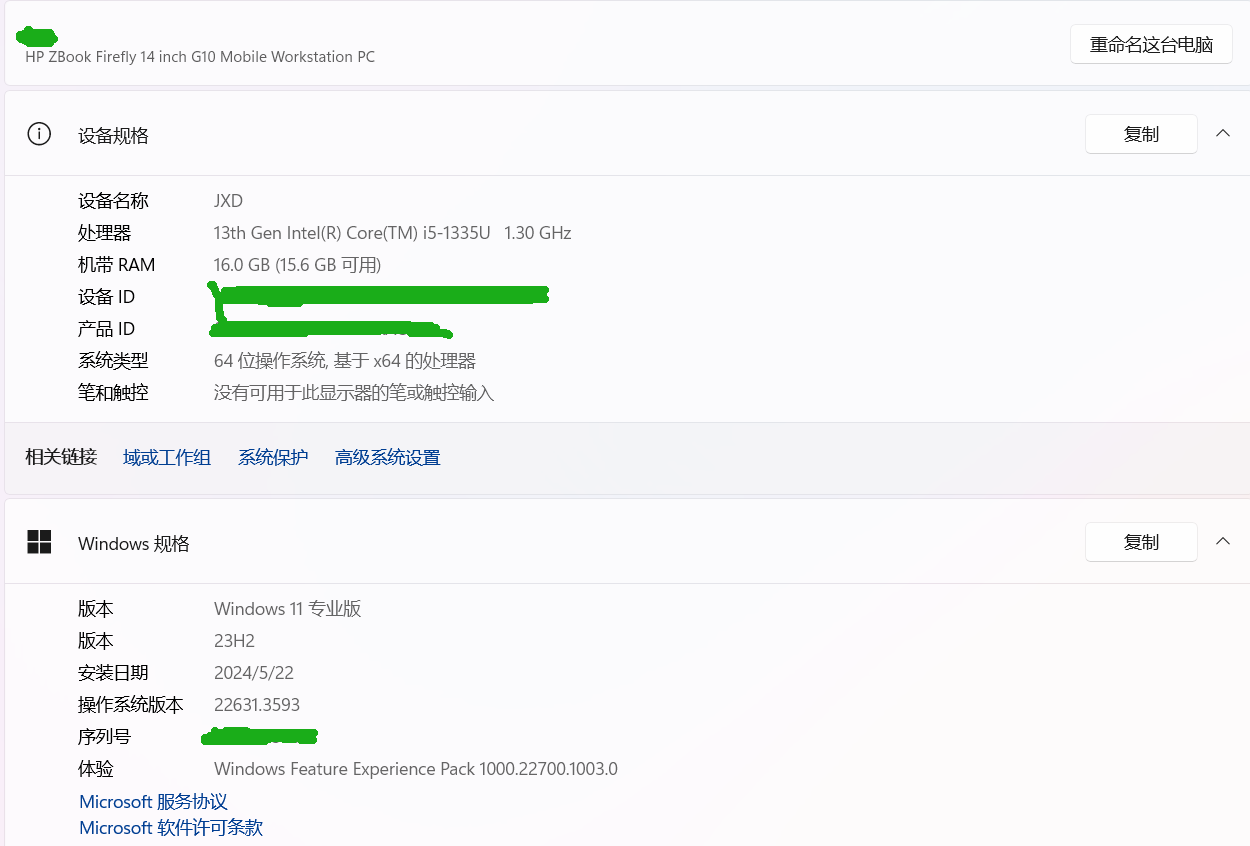Open the 域或工作组 link
The width and height of the screenshot is (1250, 846).
click(167, 458)
